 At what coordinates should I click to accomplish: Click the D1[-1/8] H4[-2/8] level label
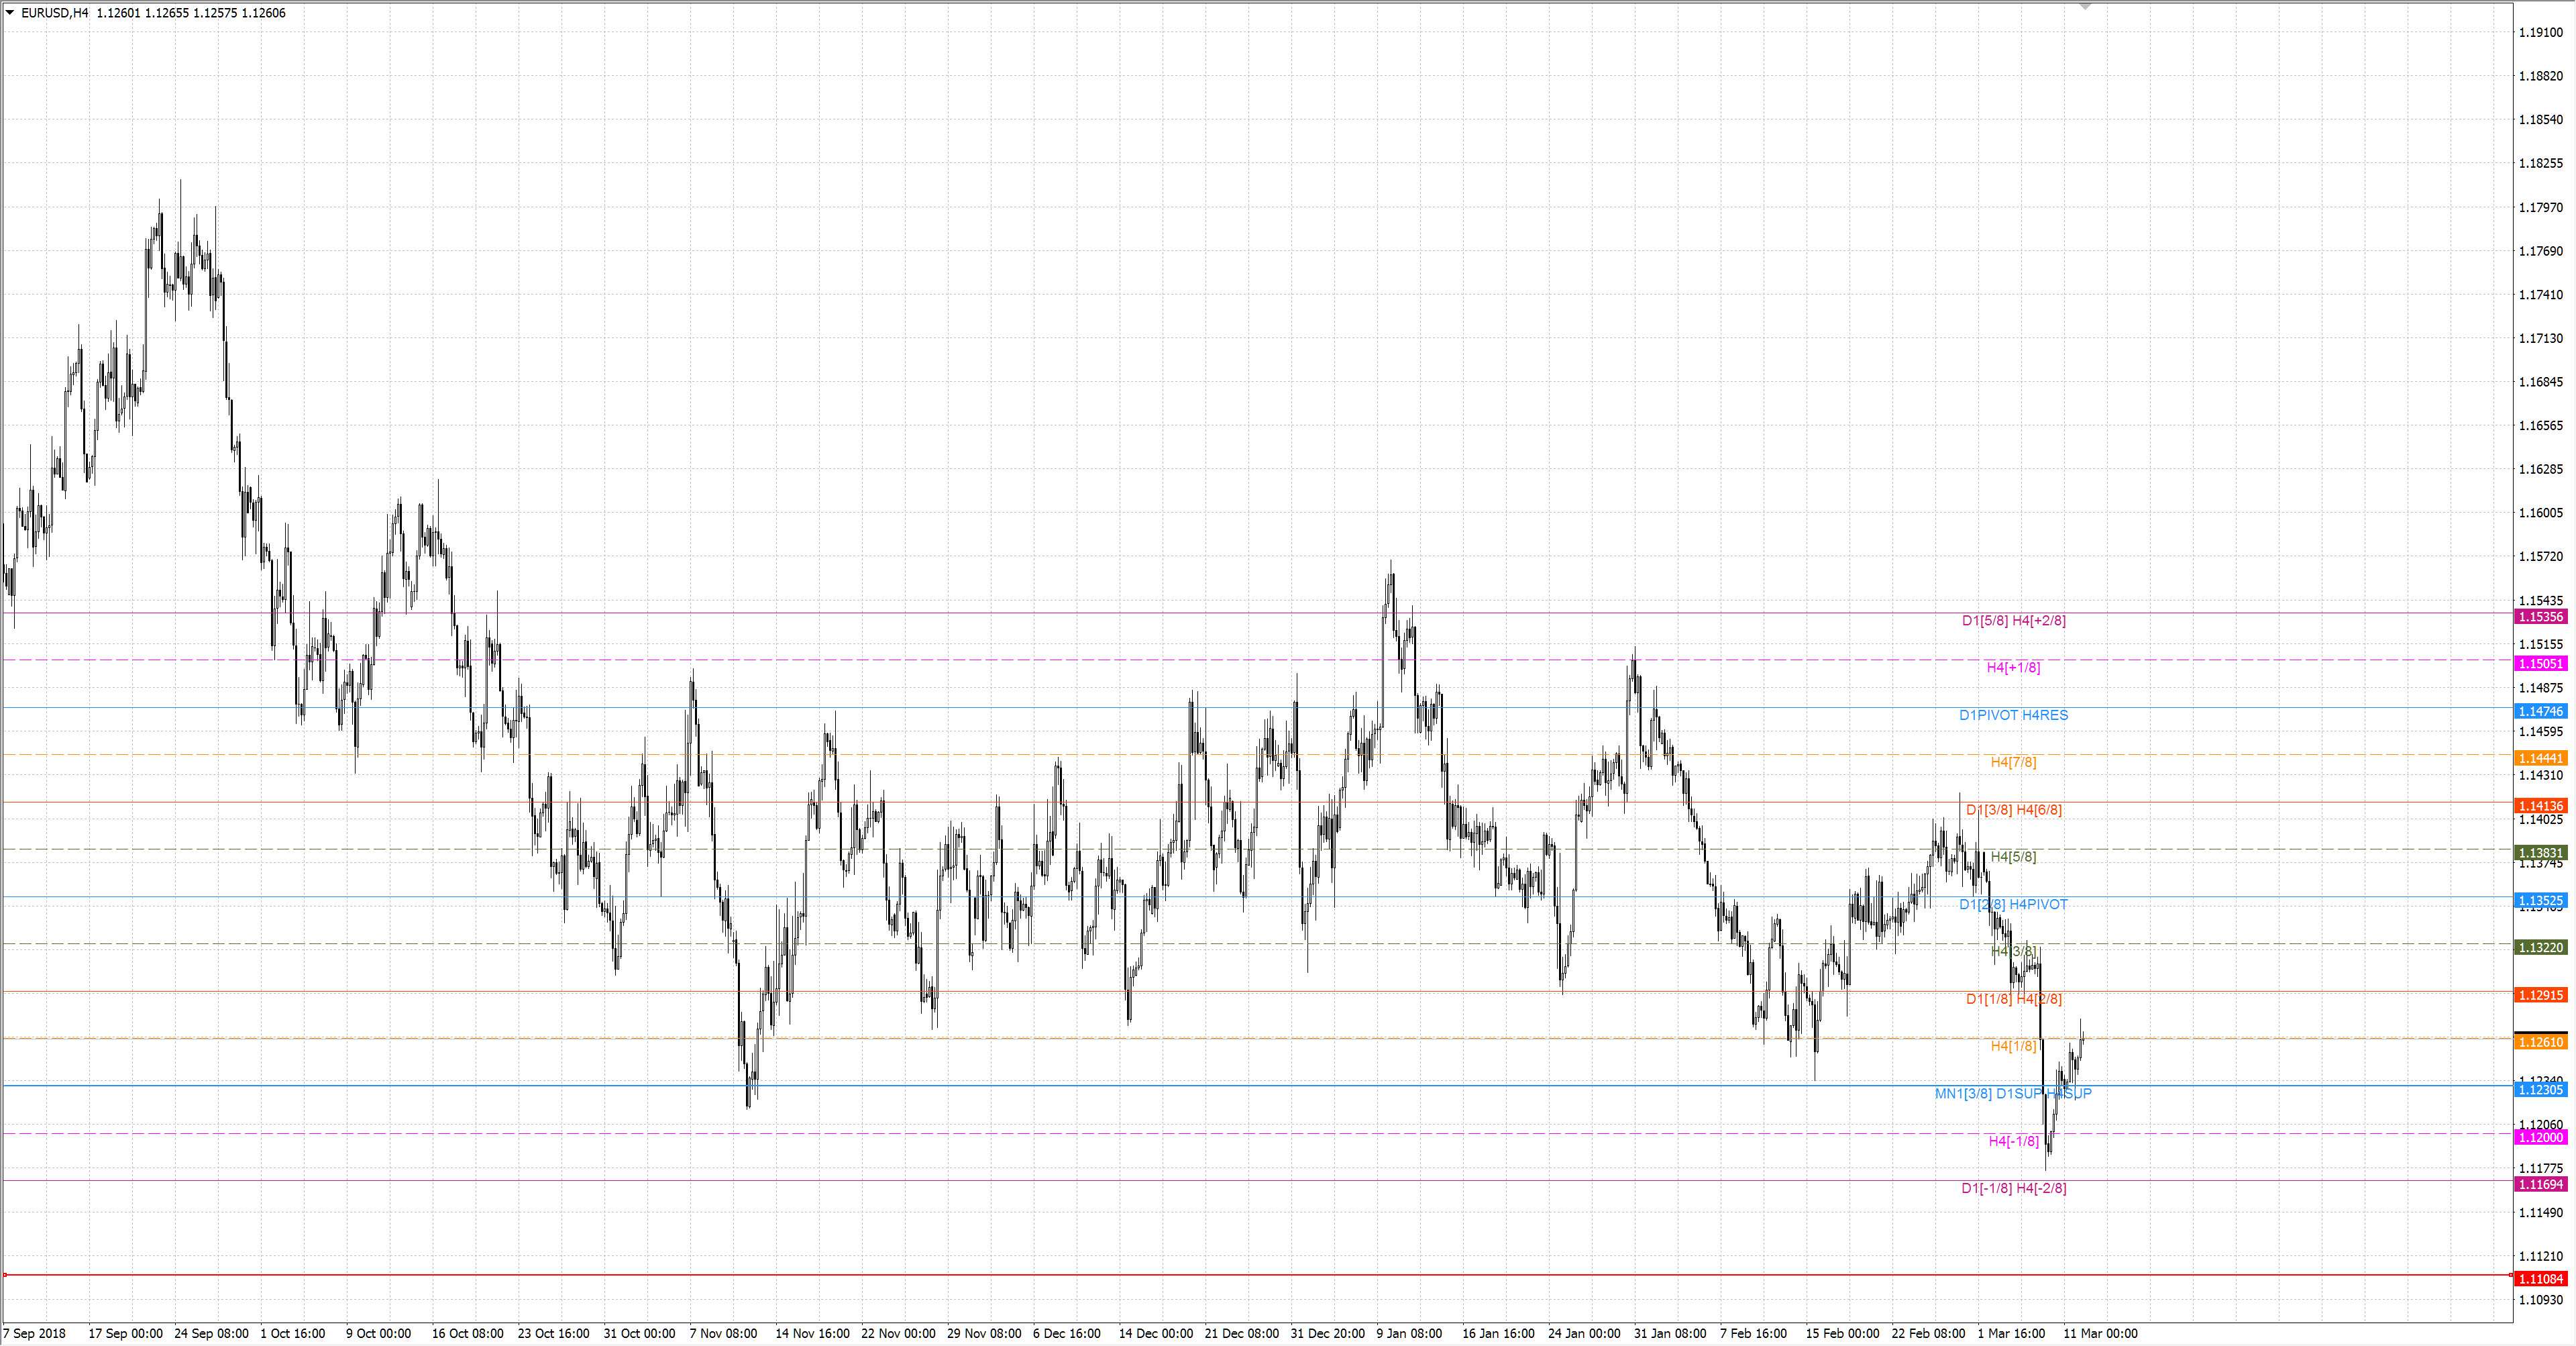2013,1188
